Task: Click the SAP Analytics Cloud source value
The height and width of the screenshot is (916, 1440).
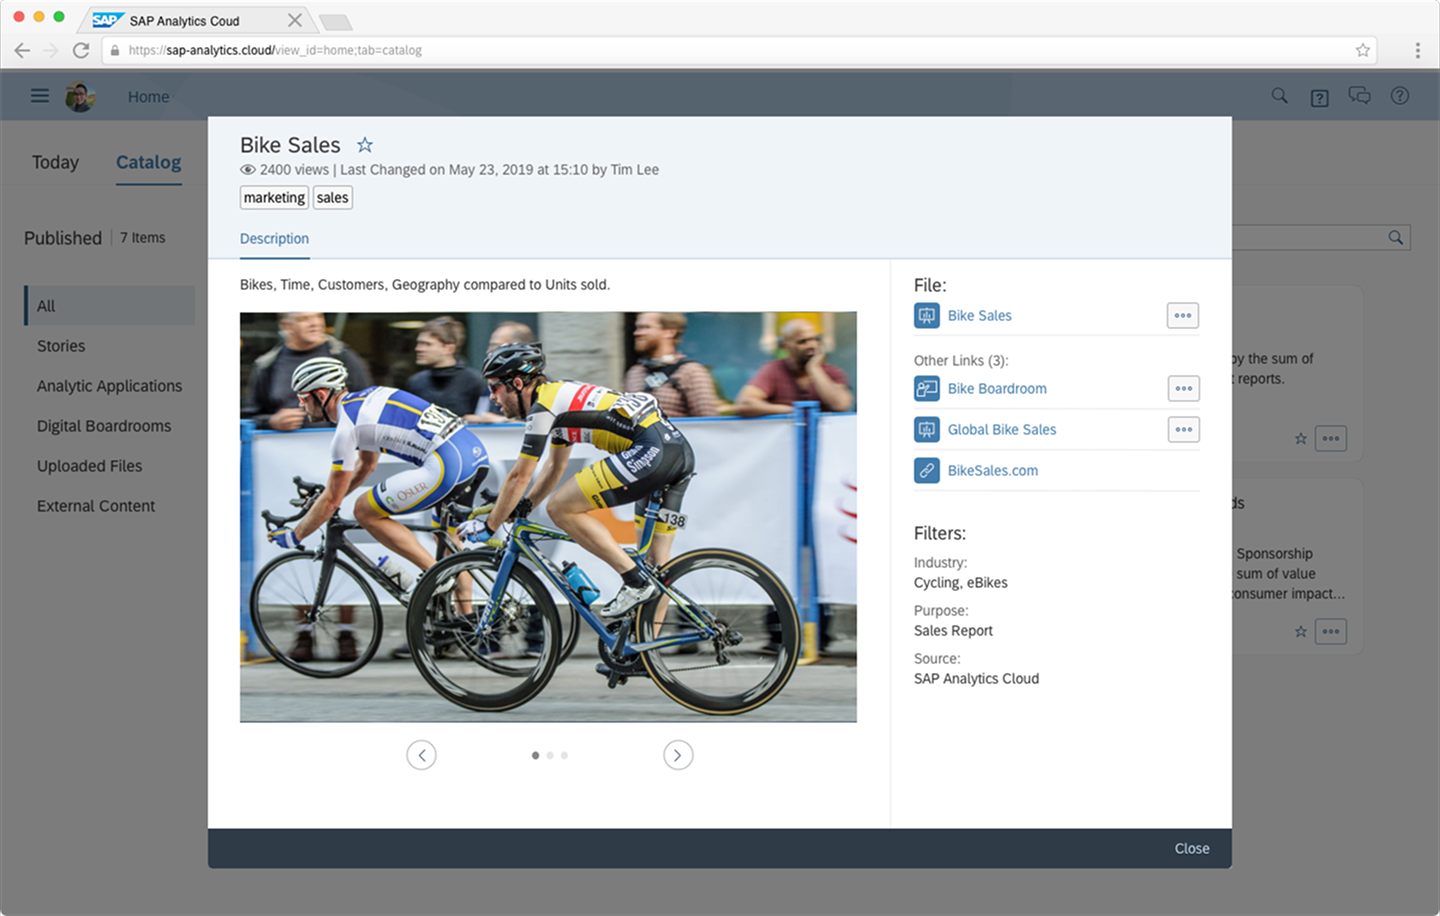Action: (976, 679)
